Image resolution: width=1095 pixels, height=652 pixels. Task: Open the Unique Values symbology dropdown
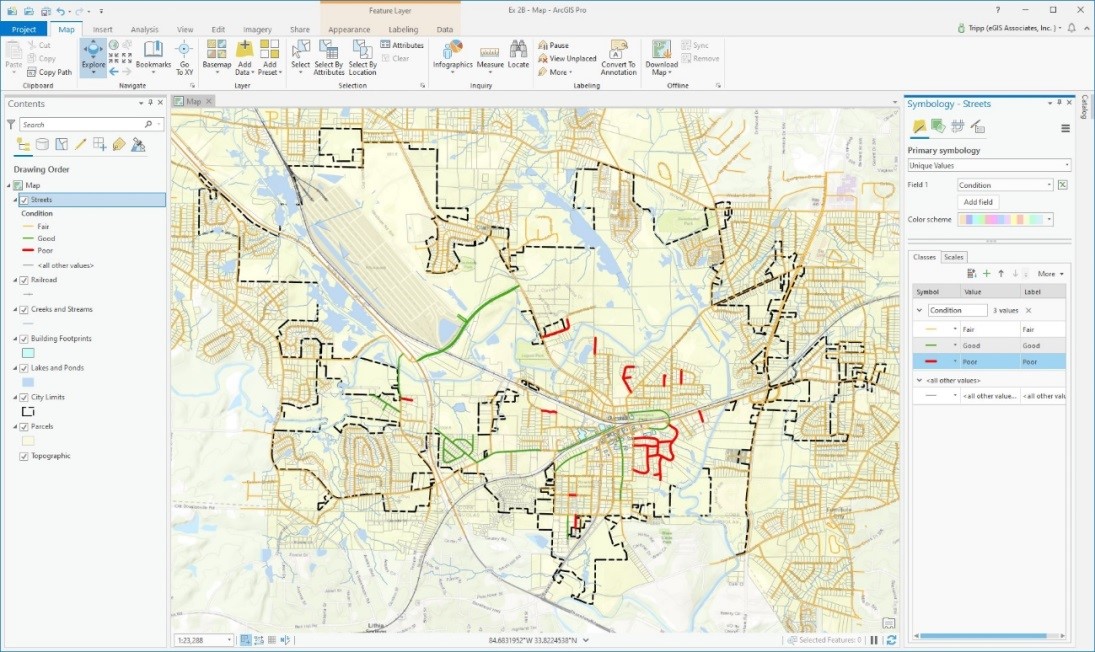point(988,165)
